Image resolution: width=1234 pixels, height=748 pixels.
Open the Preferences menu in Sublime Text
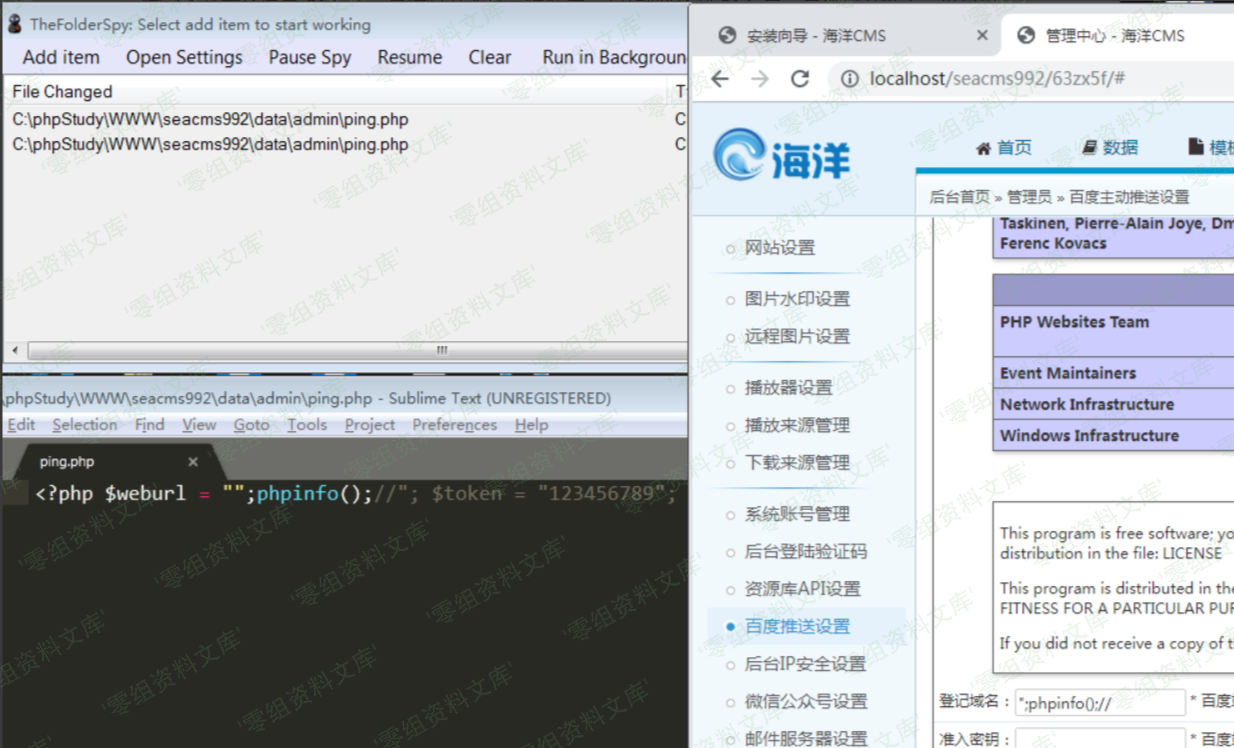(x=454, y=425)
